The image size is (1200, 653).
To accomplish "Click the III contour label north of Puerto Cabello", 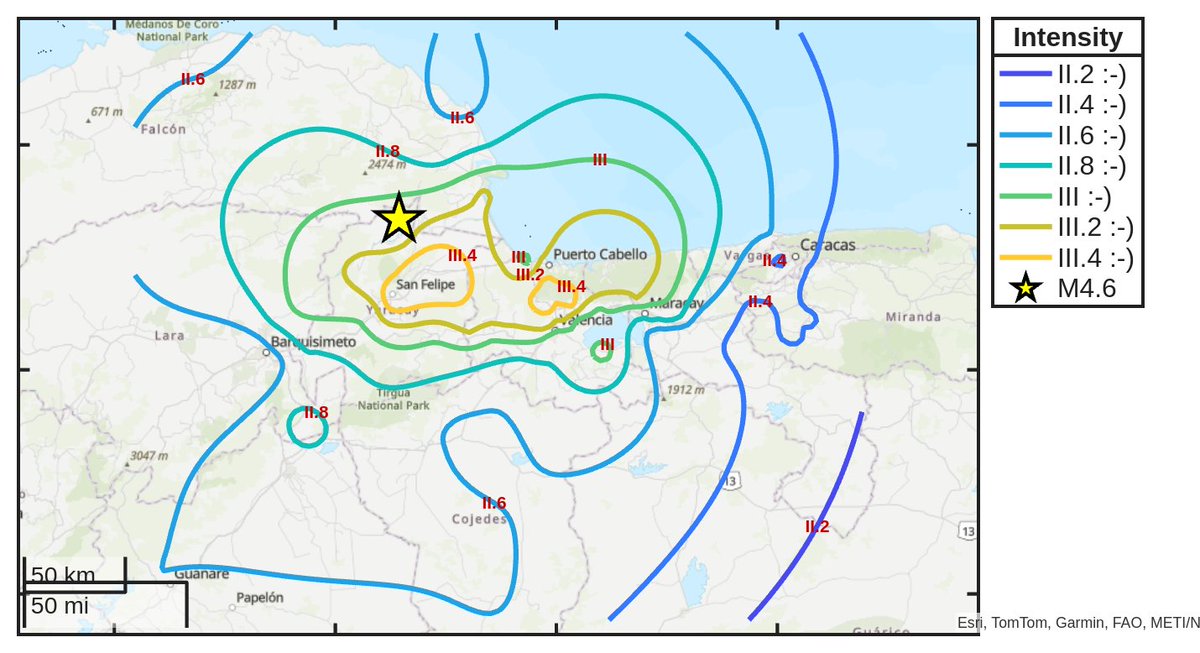I will (x=600, y=159).
